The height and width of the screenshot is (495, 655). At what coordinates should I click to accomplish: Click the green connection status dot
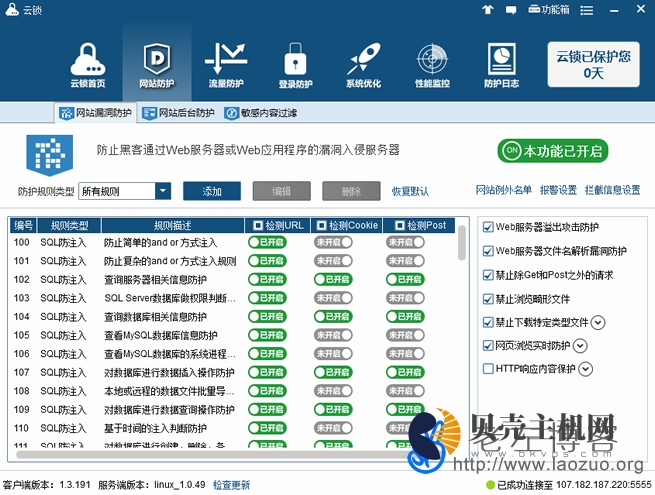[x=490, y=485]
